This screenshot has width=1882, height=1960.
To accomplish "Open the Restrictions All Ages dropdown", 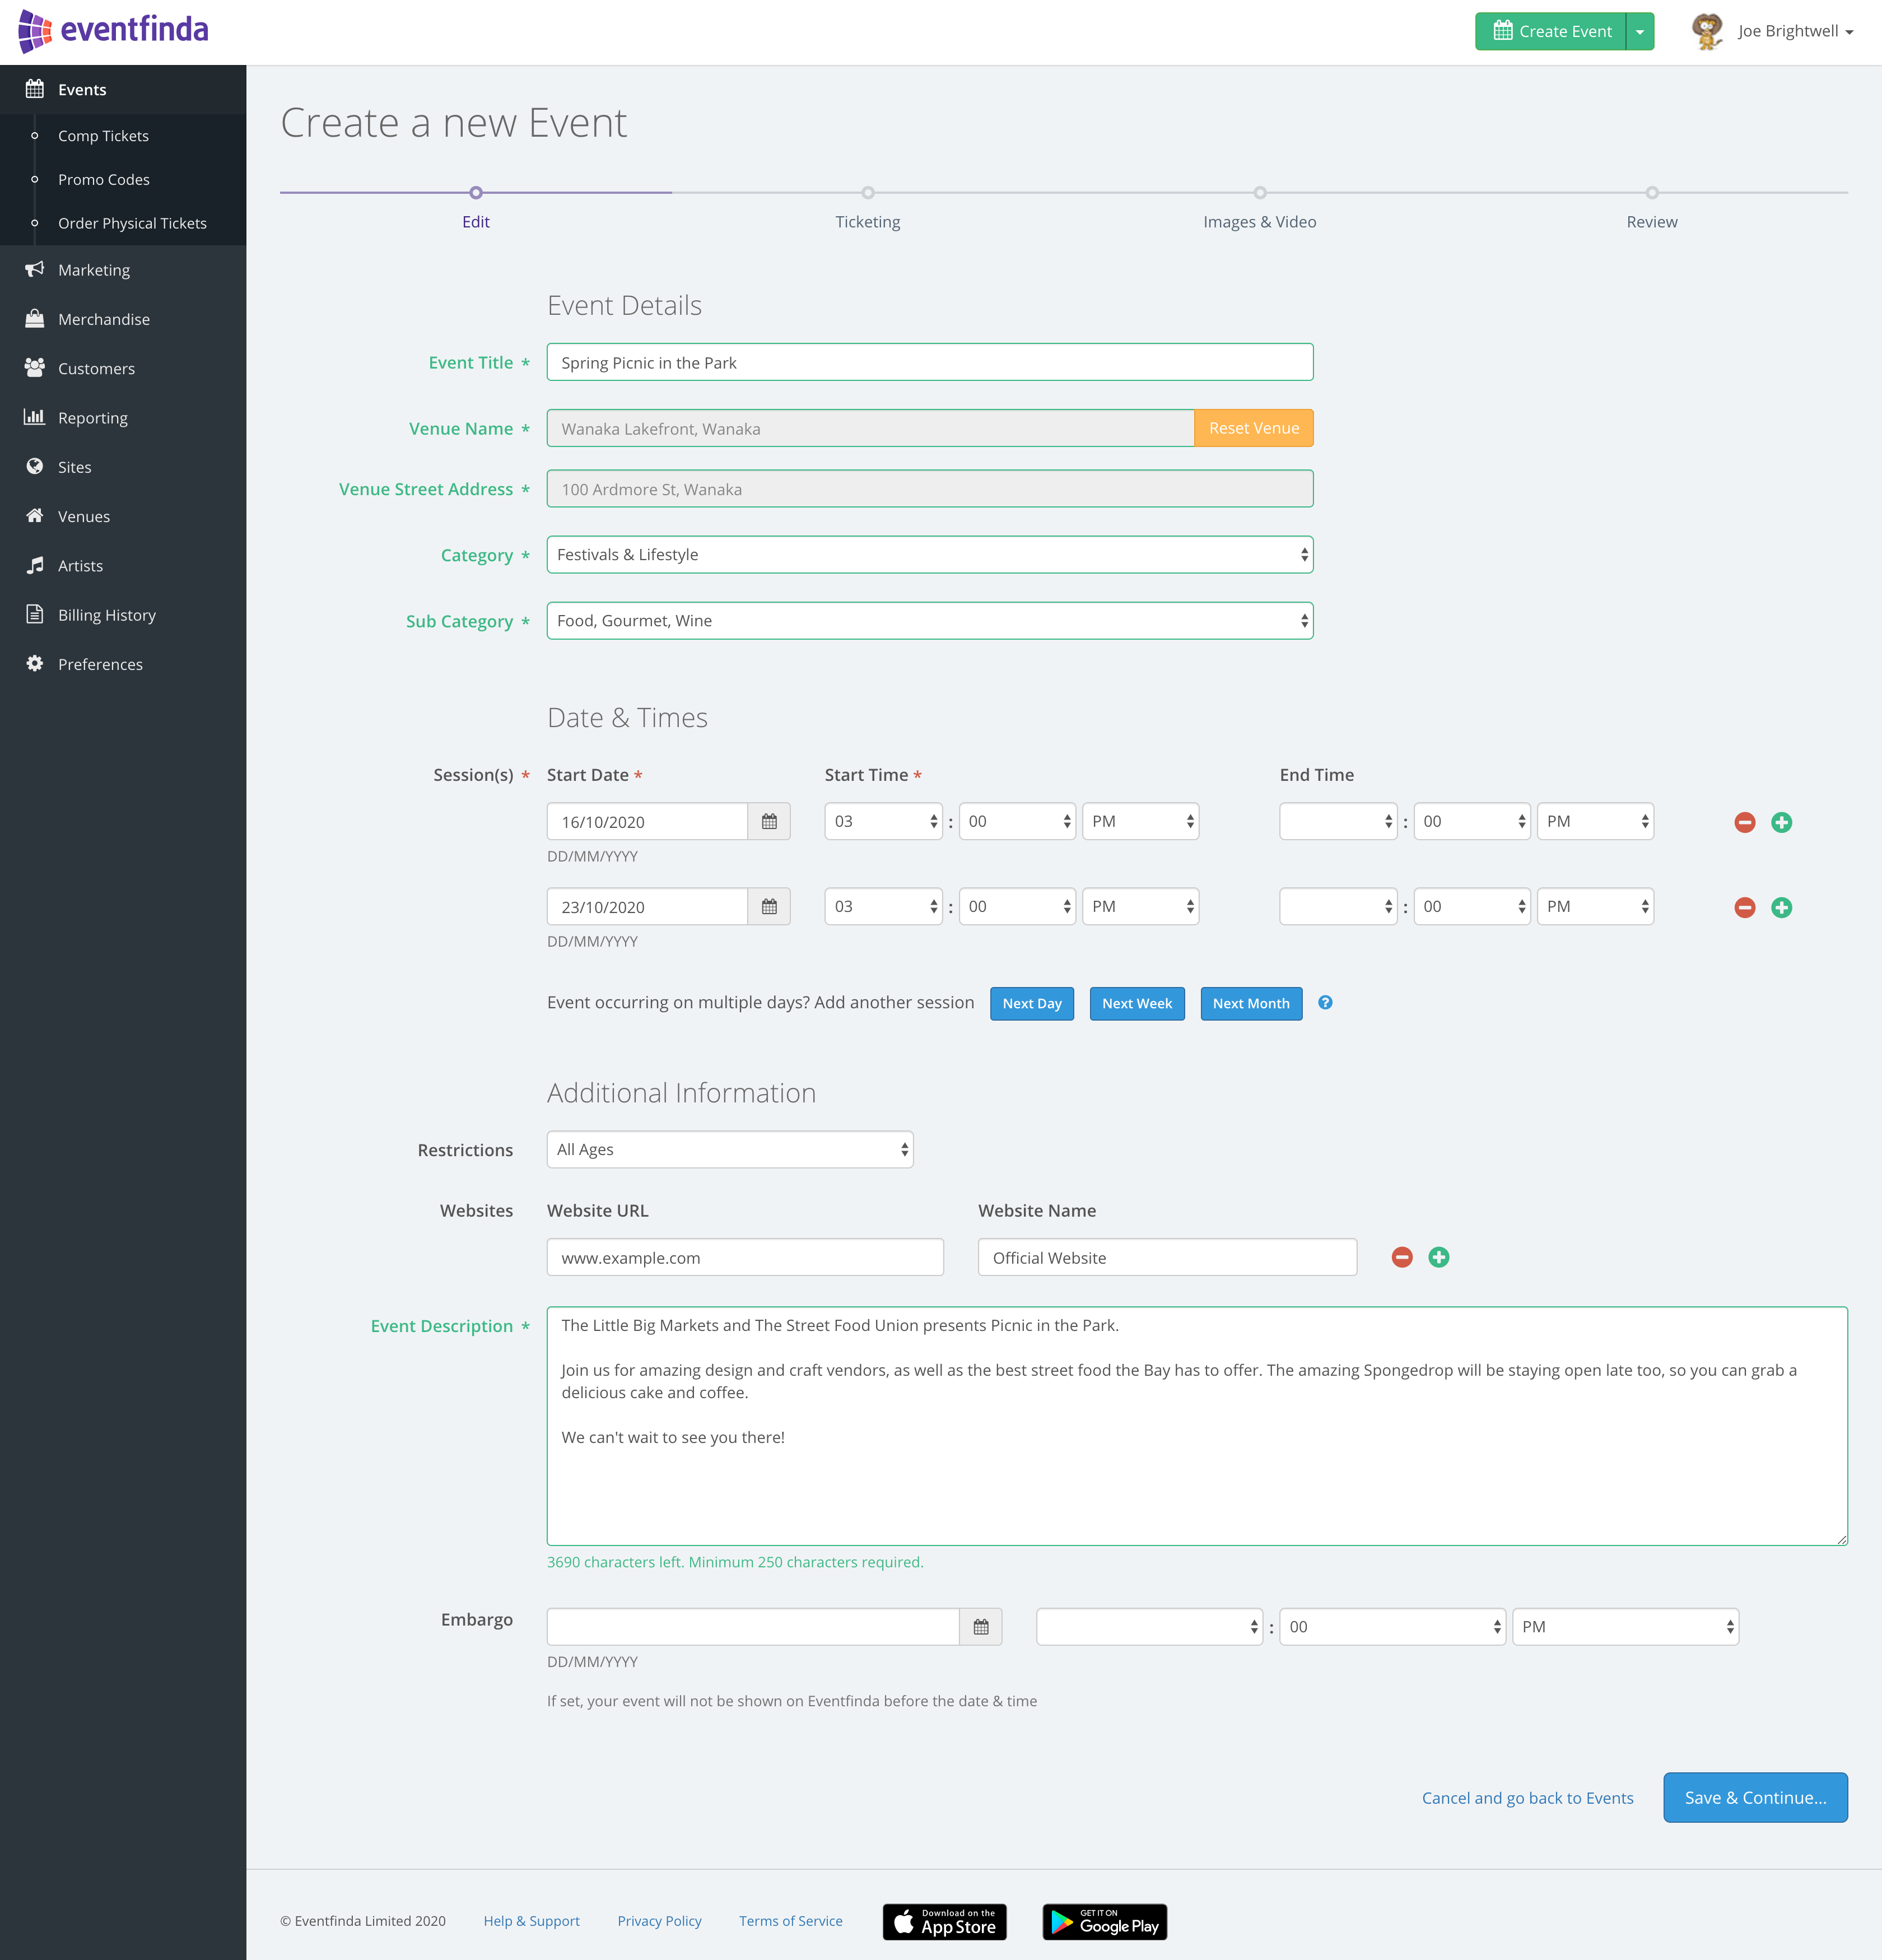I will coord(730,1150).
